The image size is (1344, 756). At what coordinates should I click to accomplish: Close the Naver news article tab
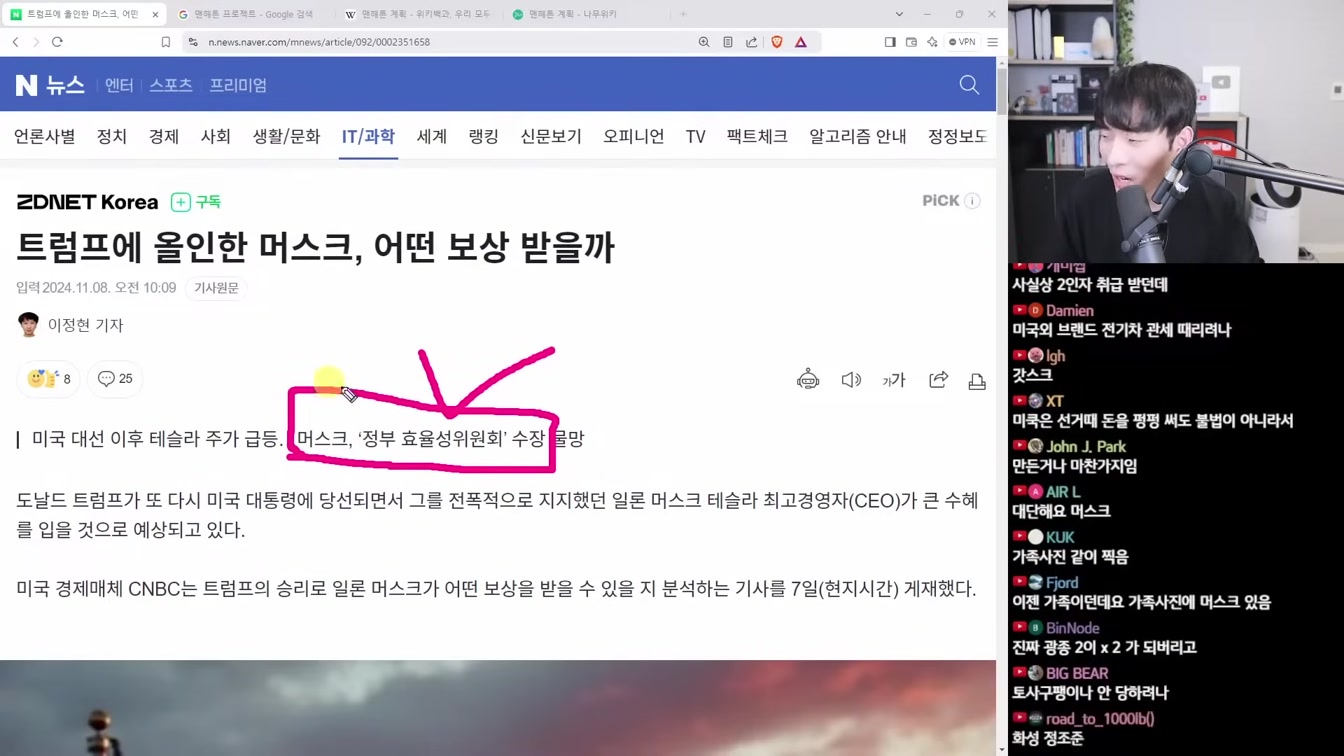pos(155,14)
